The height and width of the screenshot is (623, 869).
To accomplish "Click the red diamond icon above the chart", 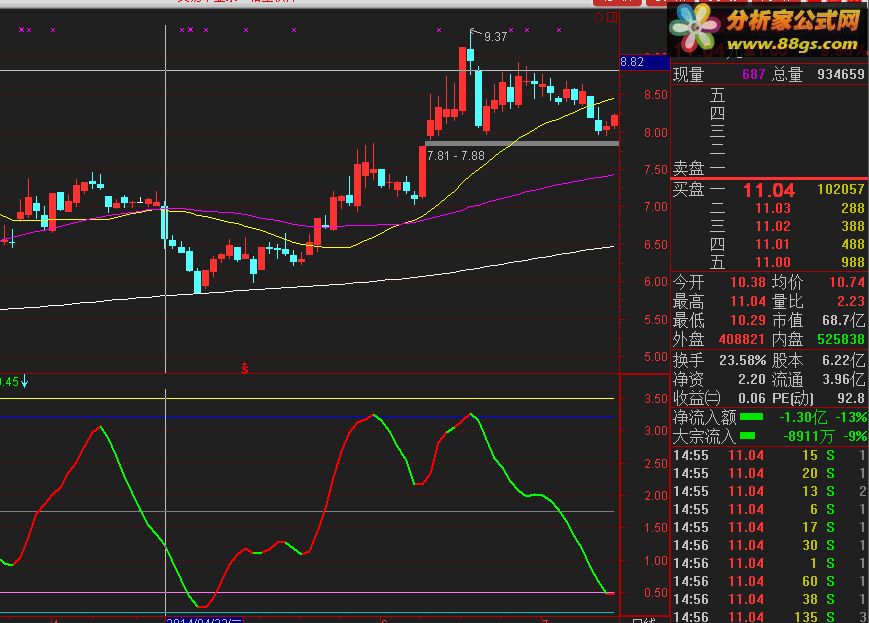I will (599, 18).
